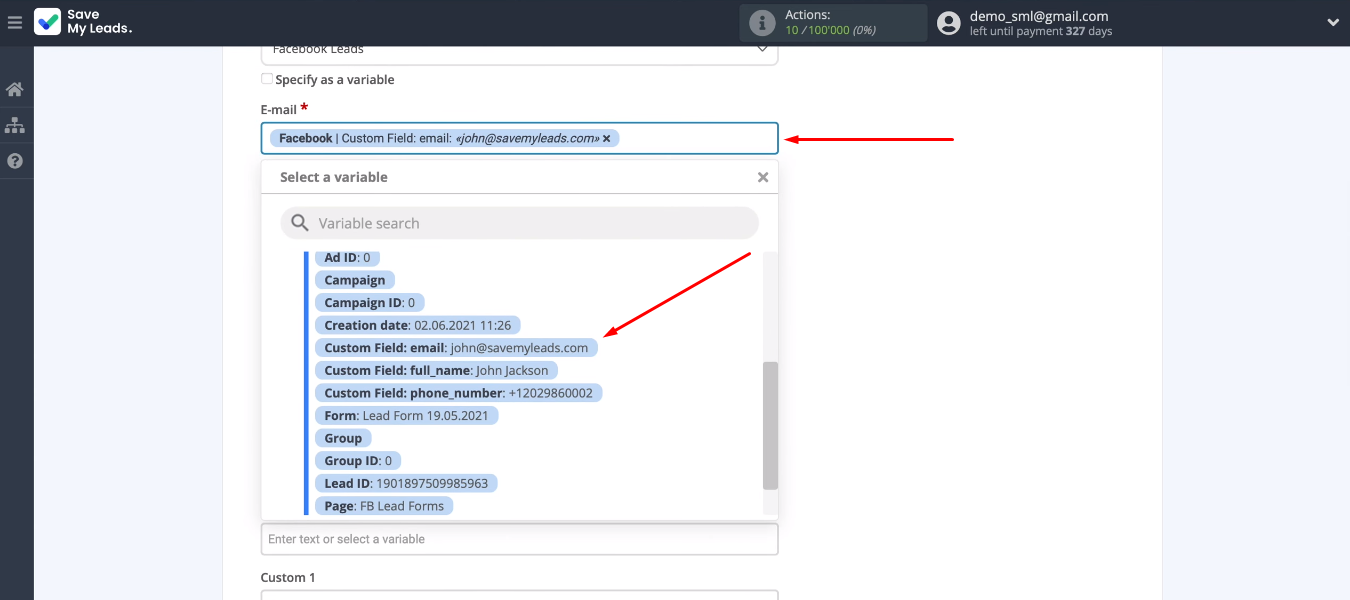Select the Group variable

(x=343, y=438)
